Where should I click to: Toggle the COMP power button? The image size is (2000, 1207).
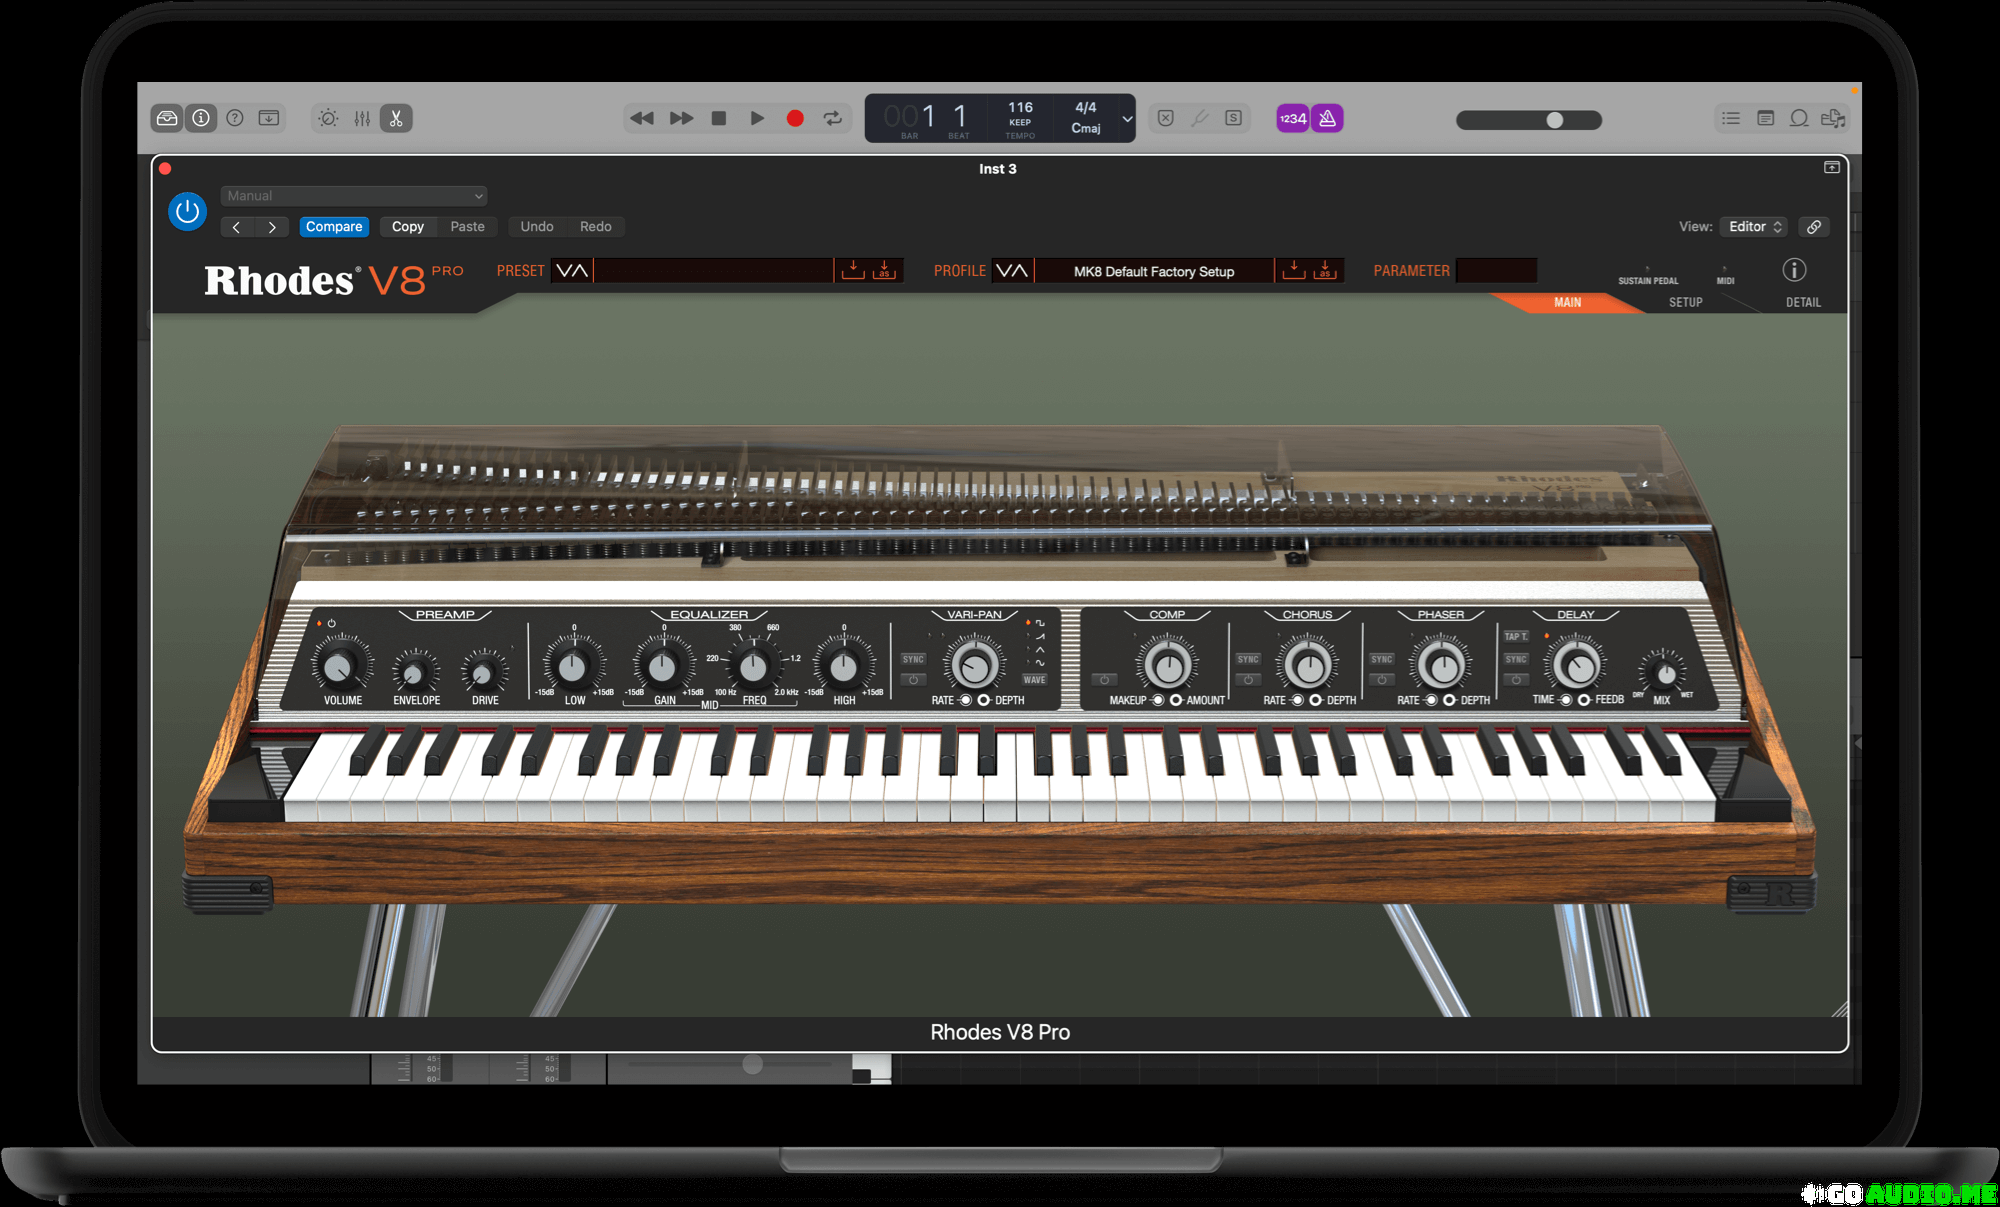coord(1104,680)
